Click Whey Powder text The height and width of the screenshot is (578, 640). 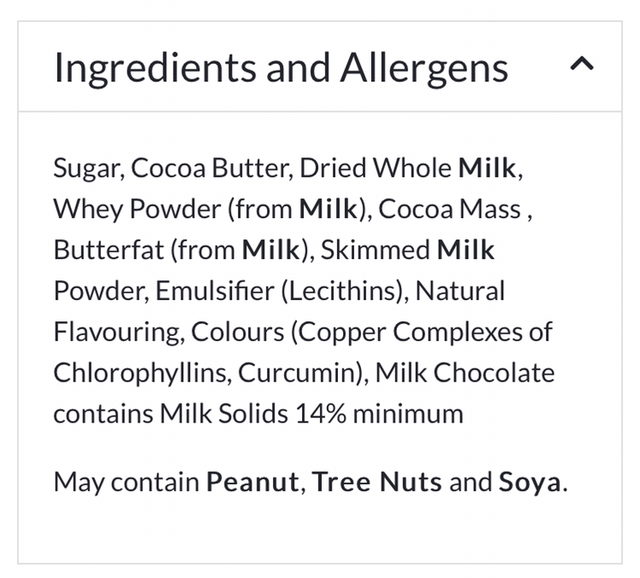(x=136, y=209)
